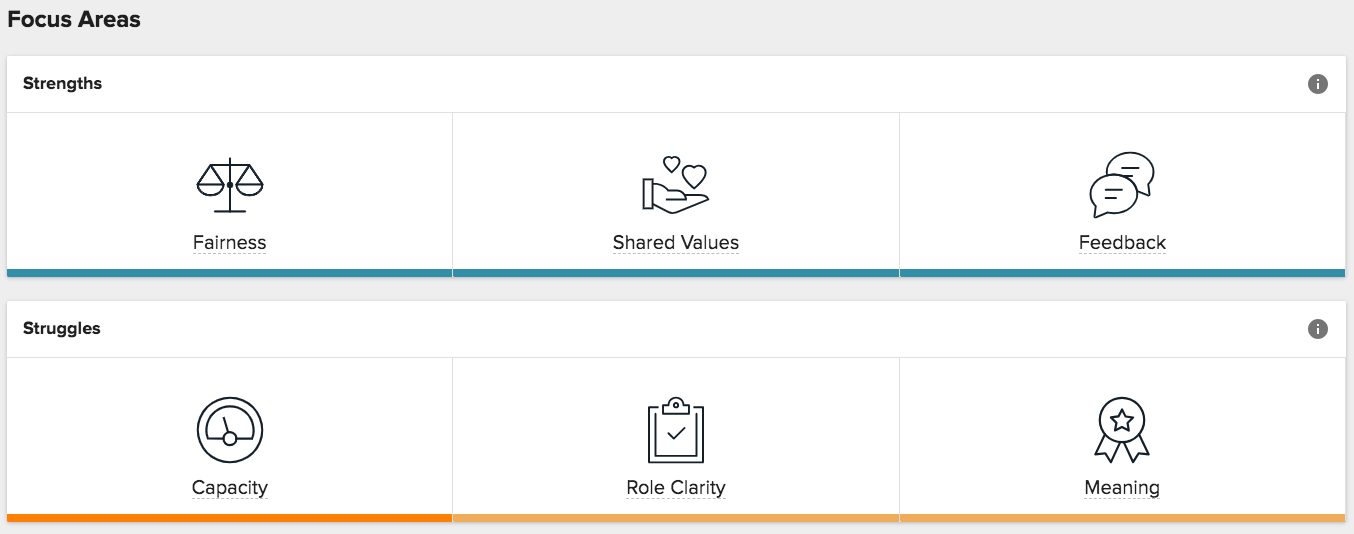The height and width of the screenshot is (534, 1354).
Task: Open the Capacity gauge icon
Action: (229, 430)
